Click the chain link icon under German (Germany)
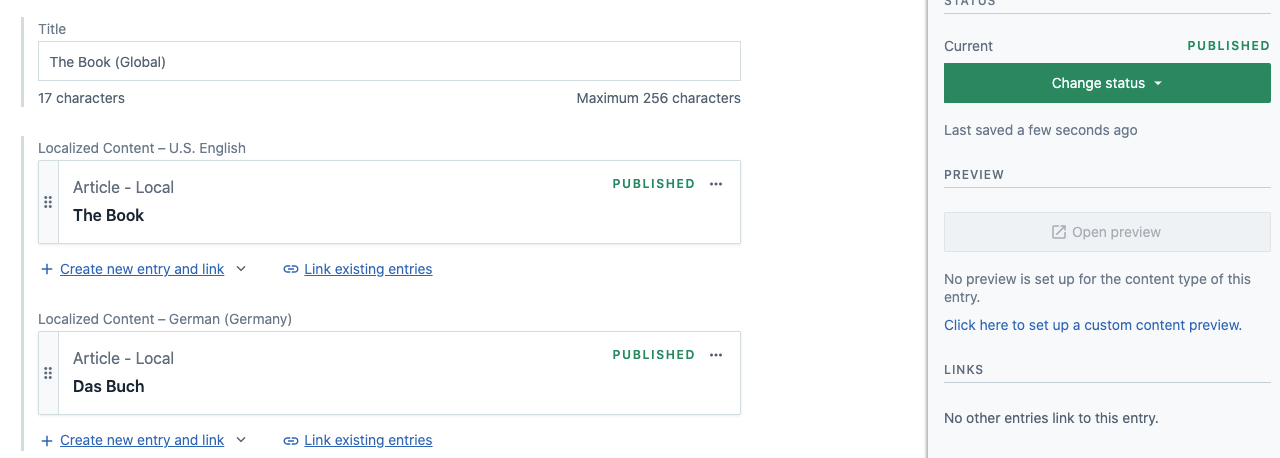 coord(291,440)
